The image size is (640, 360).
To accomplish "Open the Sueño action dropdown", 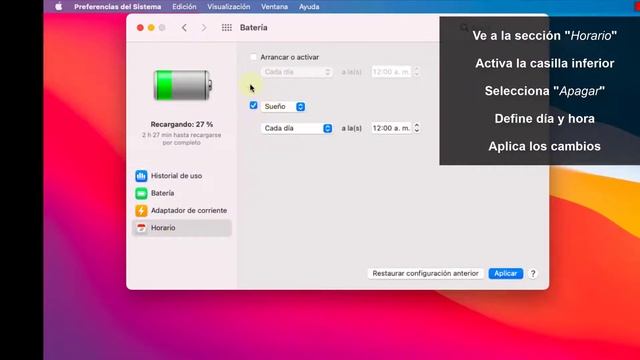I will tap(283, 107).
